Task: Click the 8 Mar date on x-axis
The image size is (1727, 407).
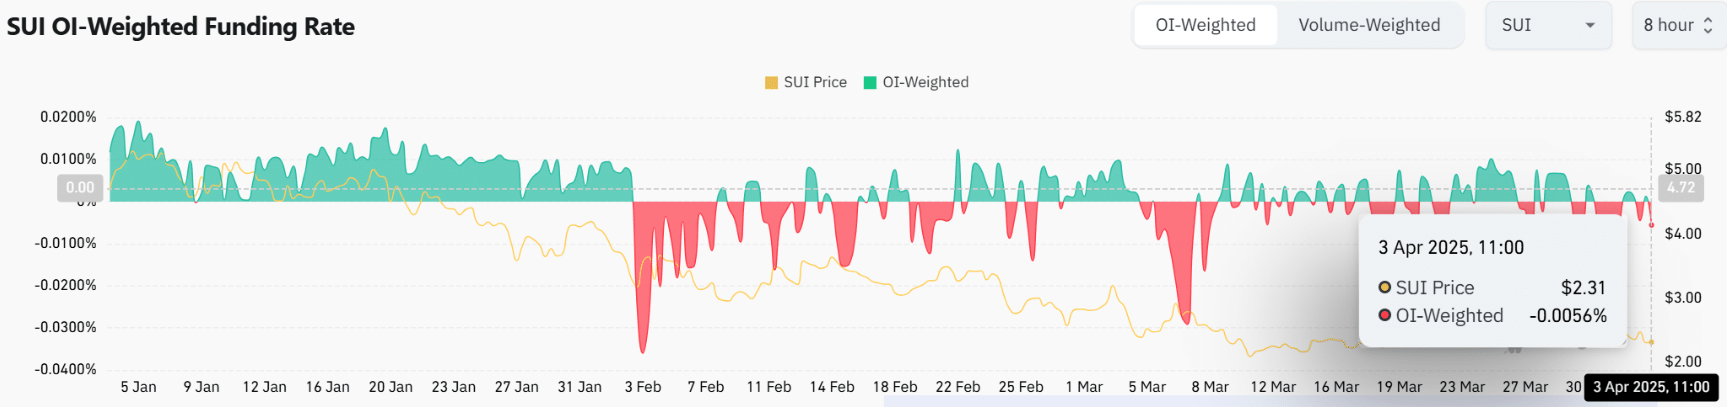Action: (x=1210, y=387)
